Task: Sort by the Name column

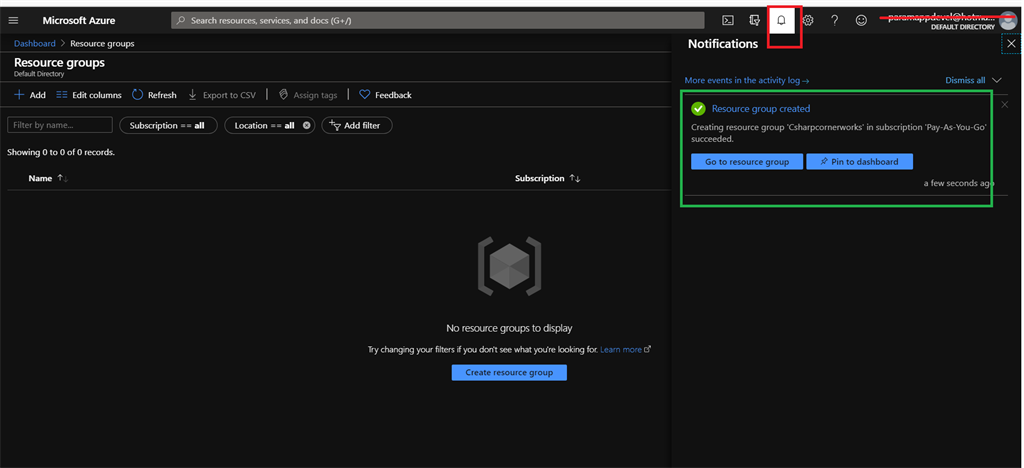Action: 48,178
